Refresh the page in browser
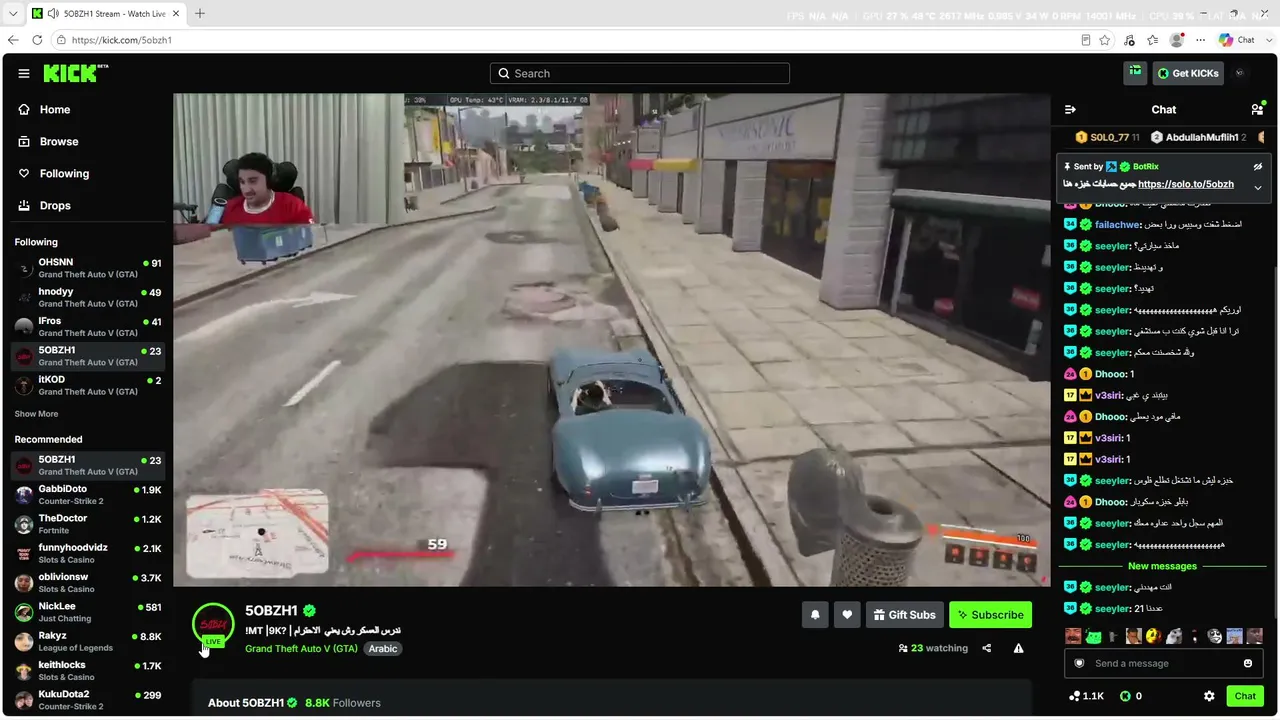 click(x=37, y=40)
